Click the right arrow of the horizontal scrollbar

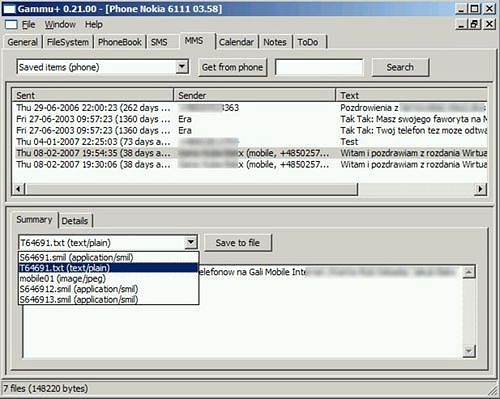tap(480, 189)
